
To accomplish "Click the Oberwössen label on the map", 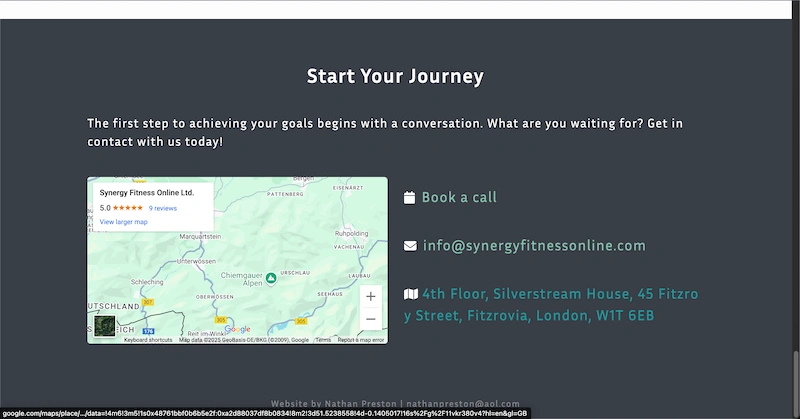I will point(214,297).
